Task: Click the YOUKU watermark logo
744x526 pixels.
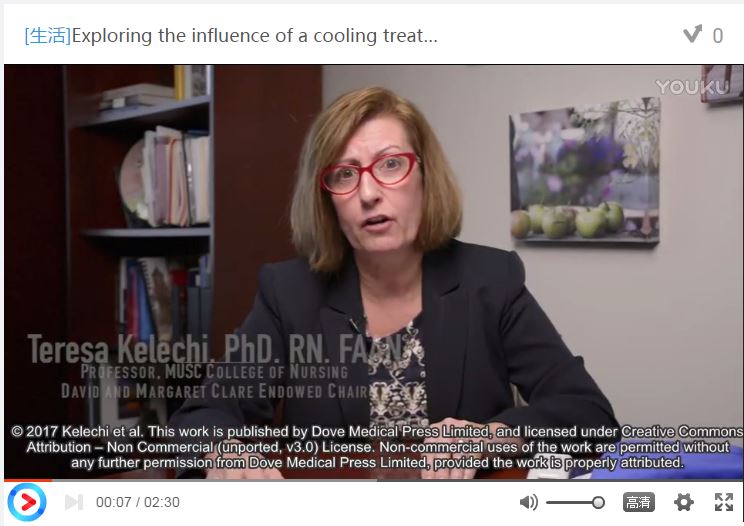Action: [691, 87]
